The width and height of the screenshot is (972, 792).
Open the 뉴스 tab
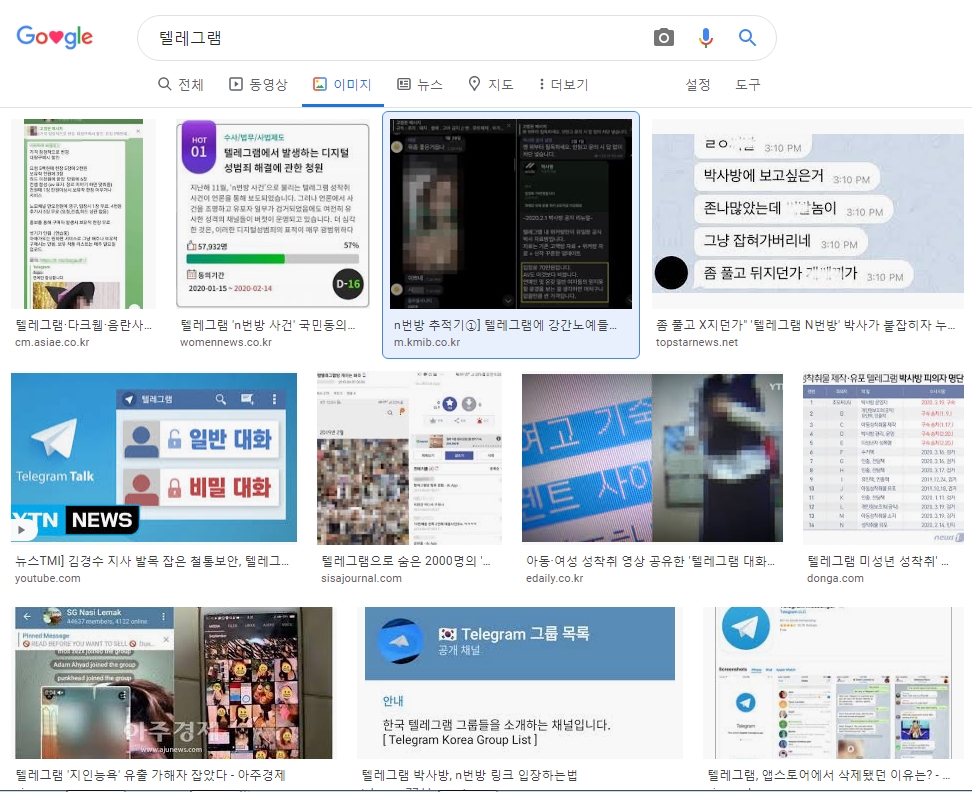point(420,84)
